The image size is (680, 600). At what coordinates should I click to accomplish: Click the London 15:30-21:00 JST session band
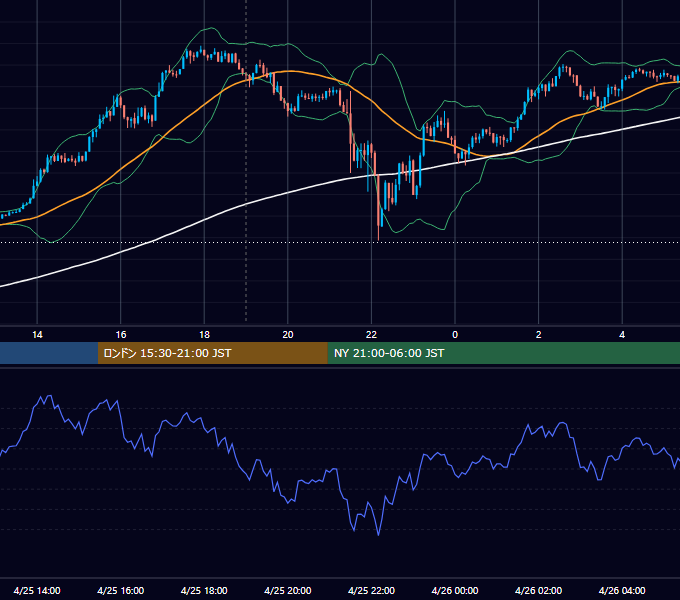212,353
